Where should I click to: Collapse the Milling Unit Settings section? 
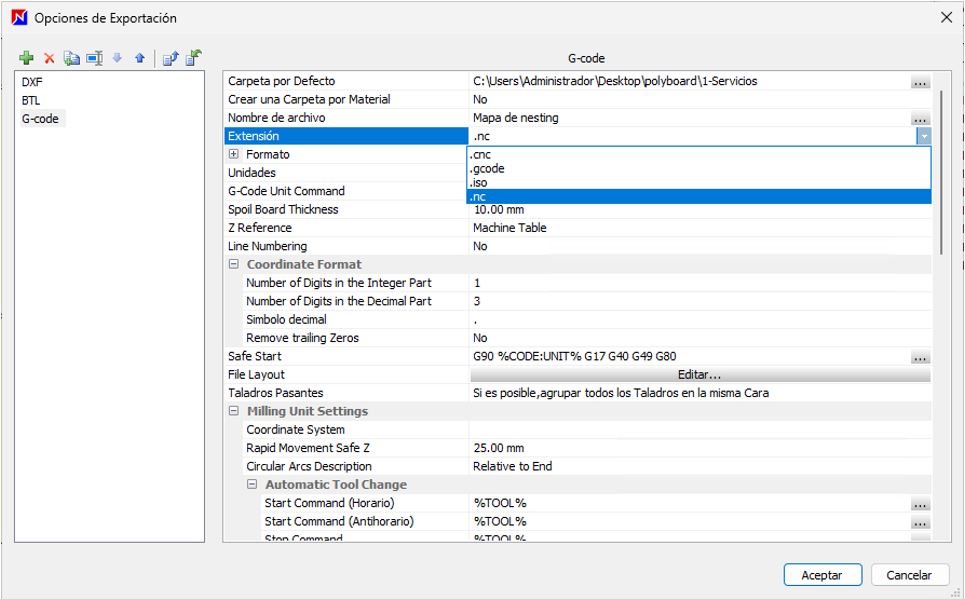click(x=234, y=411)
